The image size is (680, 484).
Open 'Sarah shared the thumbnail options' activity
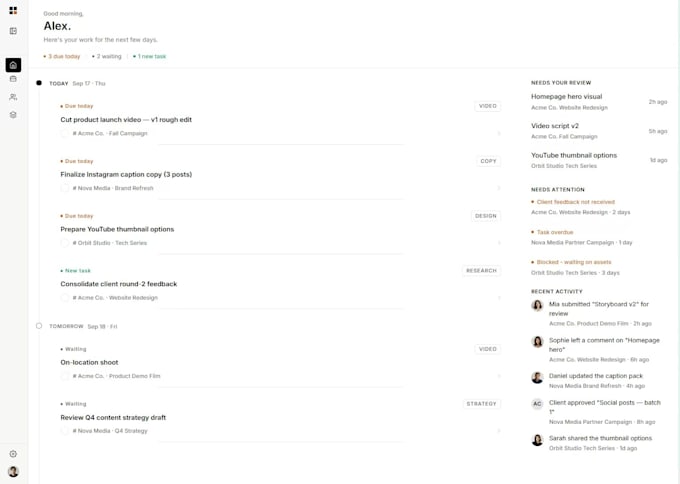click(x=600, y=443)
